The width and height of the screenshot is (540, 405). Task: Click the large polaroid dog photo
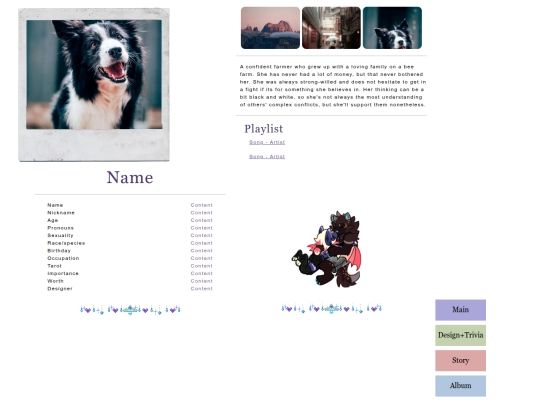(x=94, y=85)
